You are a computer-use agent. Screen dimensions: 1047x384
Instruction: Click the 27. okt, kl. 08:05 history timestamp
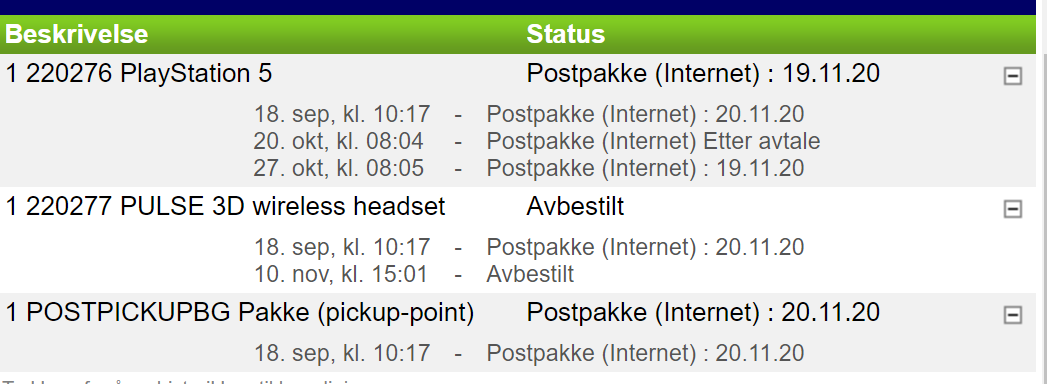point(339,168)
